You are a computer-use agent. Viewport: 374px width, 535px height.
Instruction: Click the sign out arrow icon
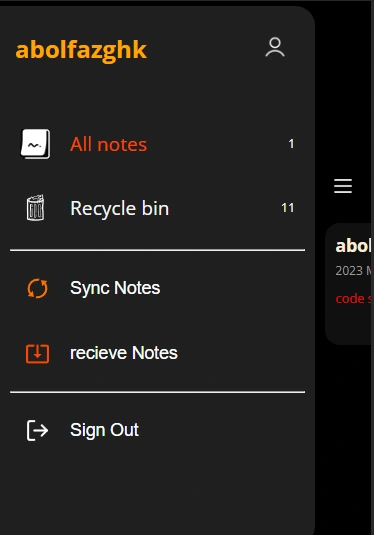38,430
